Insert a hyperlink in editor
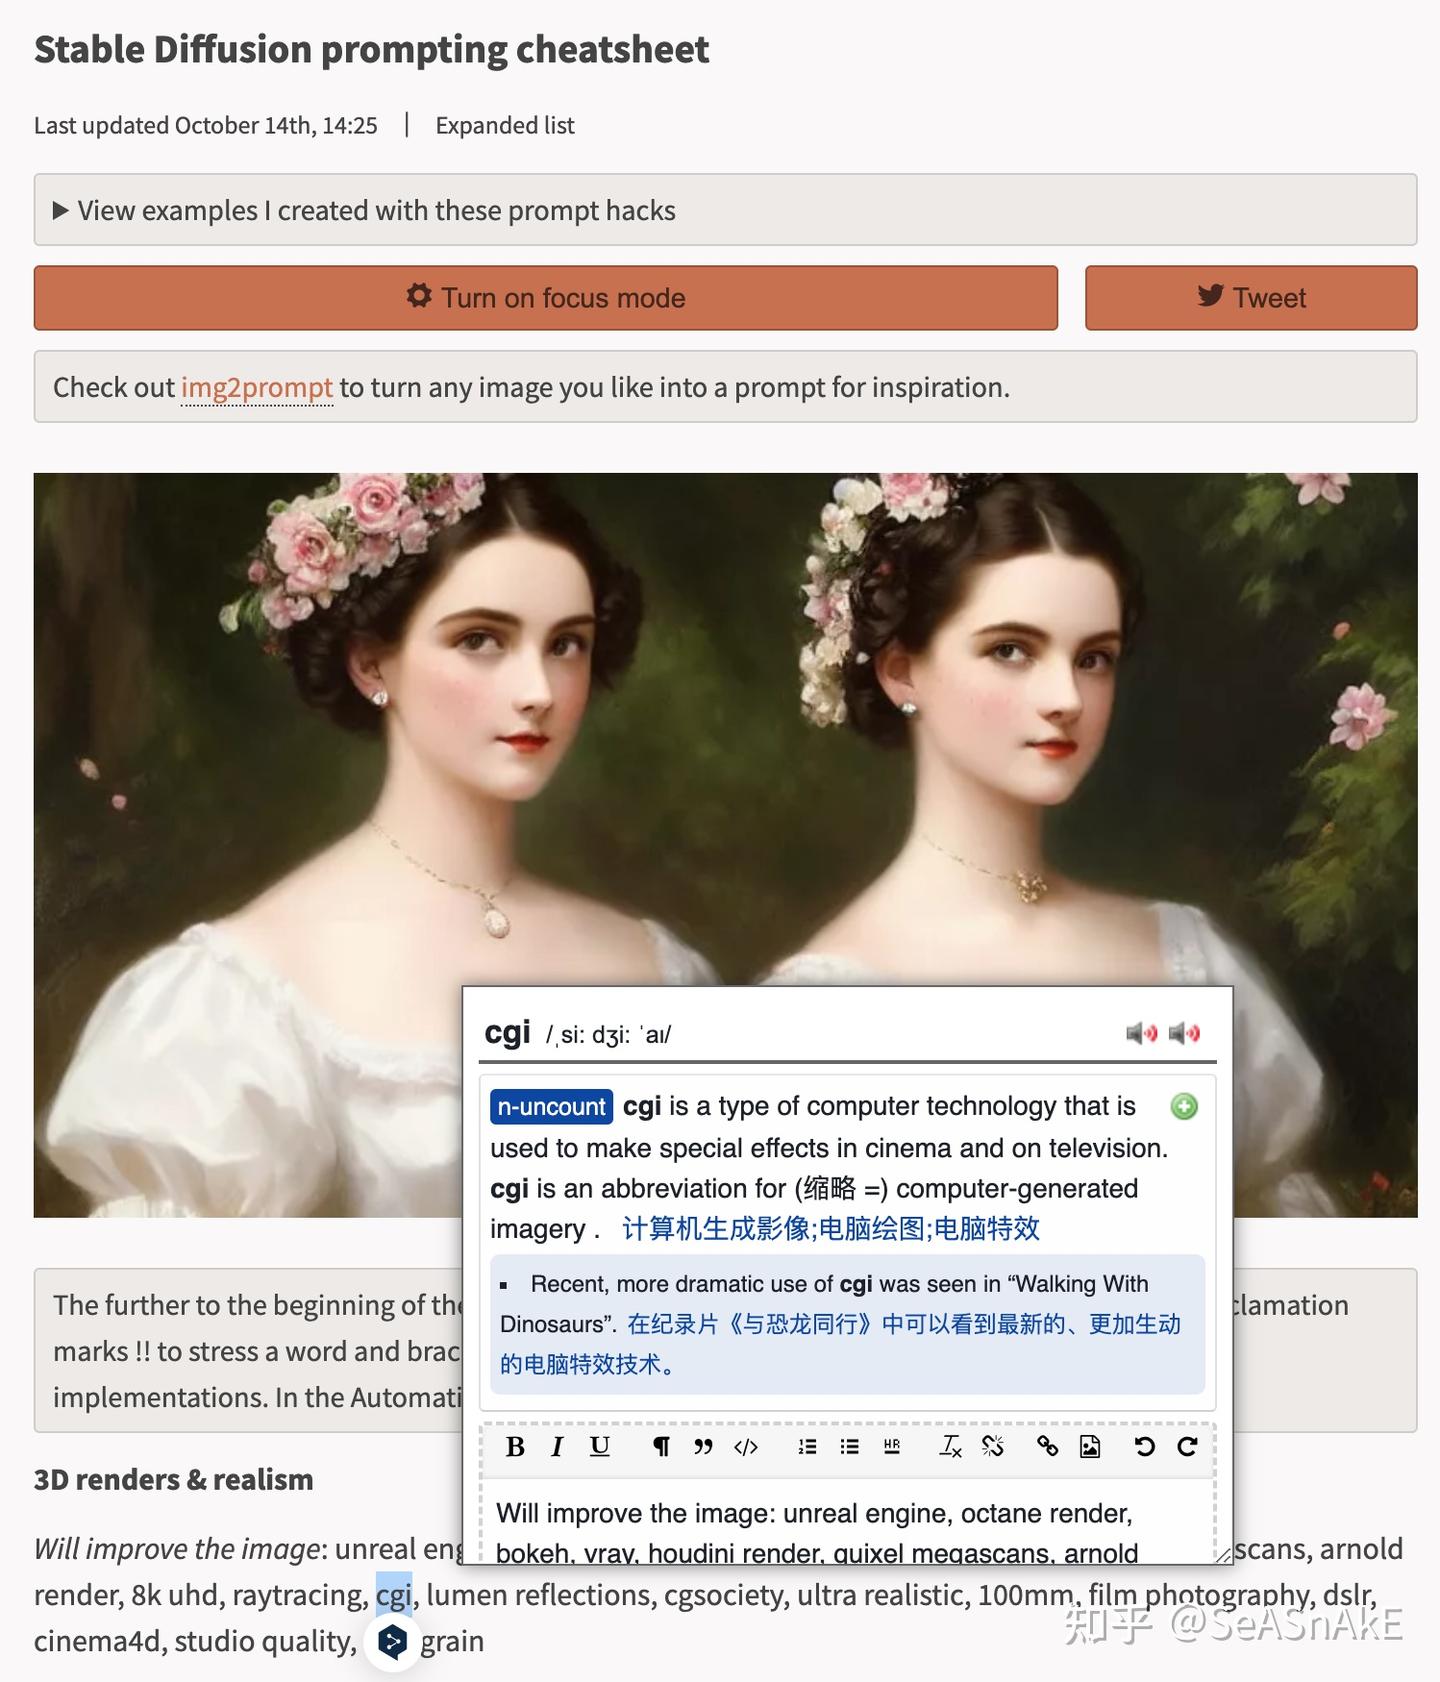Screen dimensions: 1440x1682 (x=1047, y=1447)
